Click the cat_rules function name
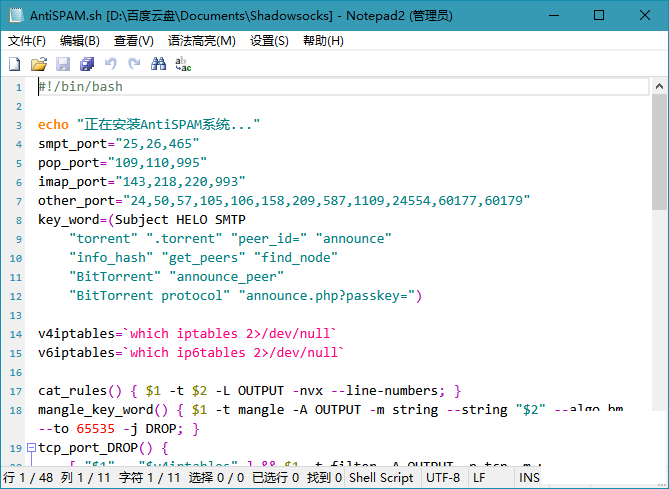 click(x=73, y=391)
